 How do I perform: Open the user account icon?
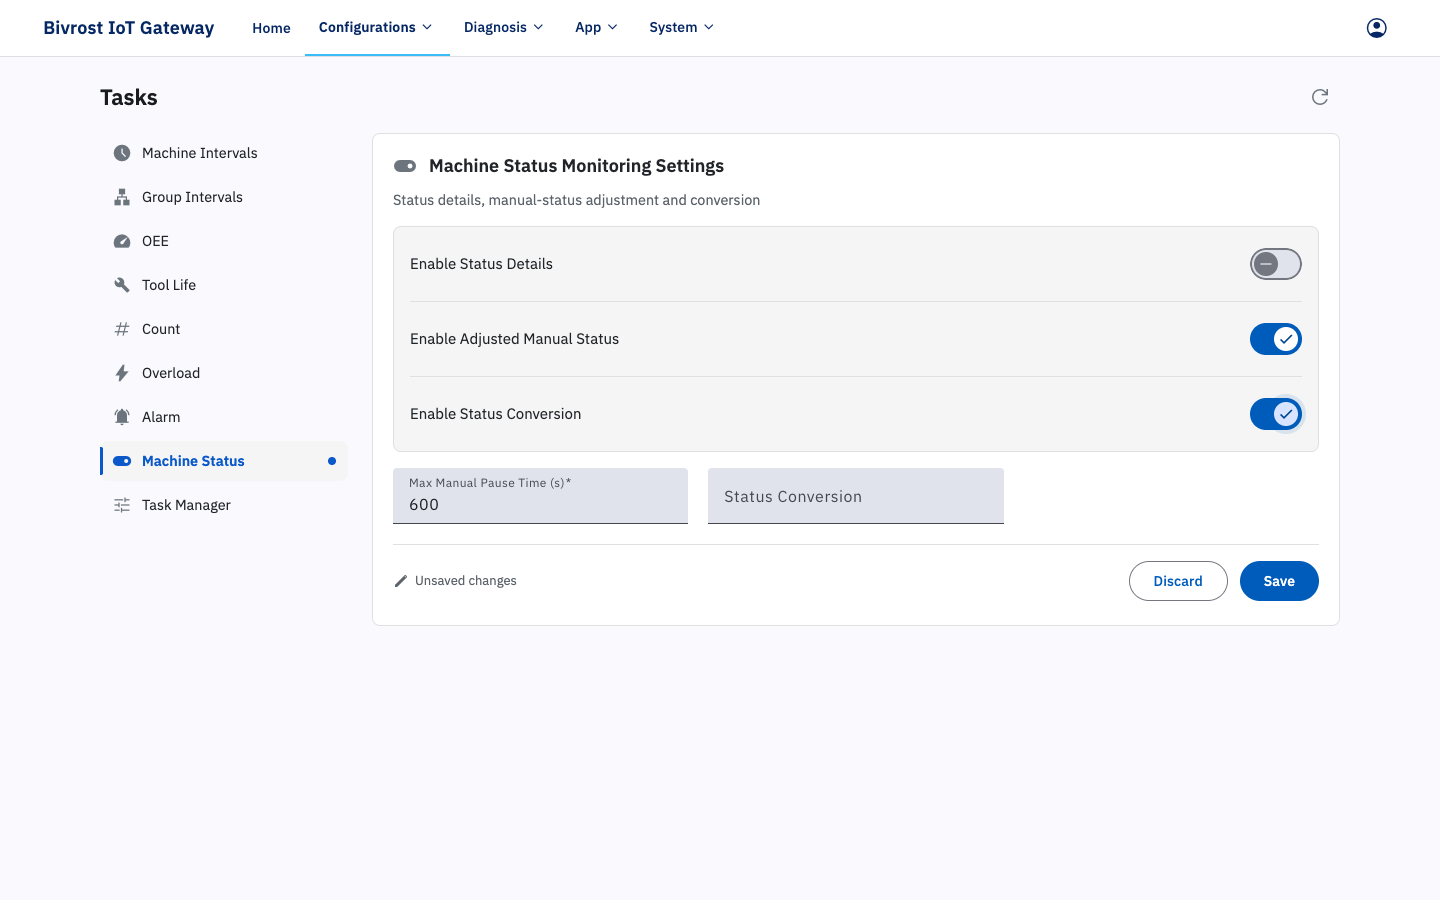pyautogui.click(x=1376, y=28)
